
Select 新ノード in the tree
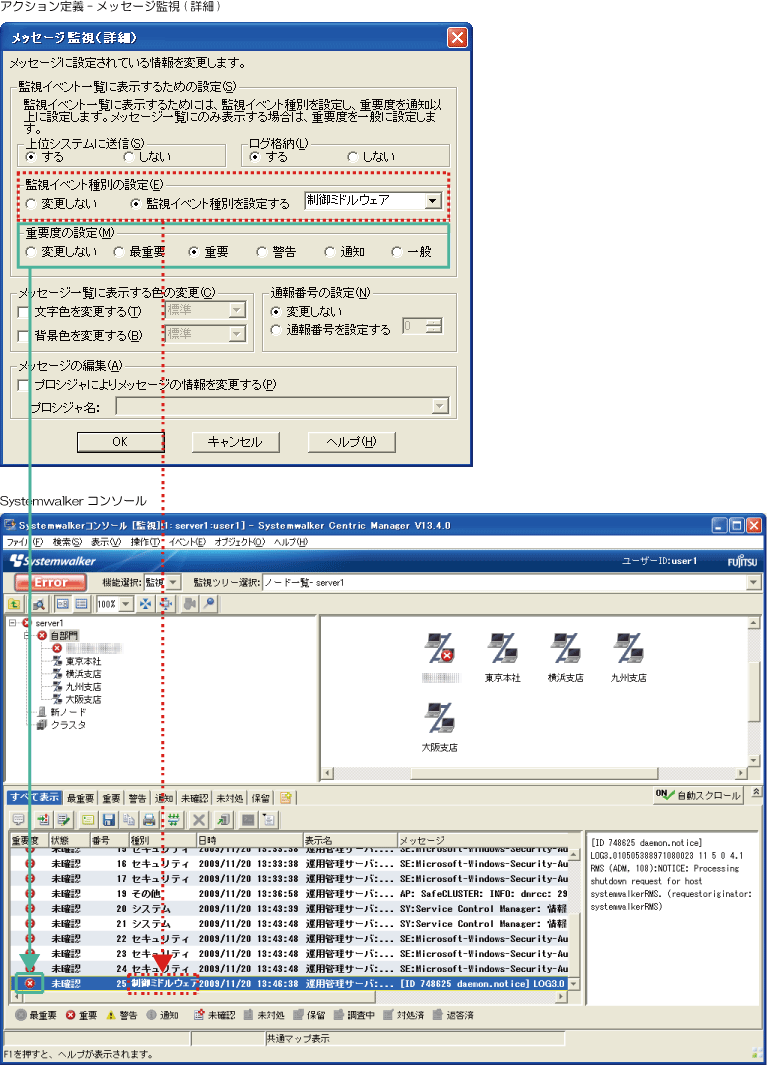pos(63,712)
